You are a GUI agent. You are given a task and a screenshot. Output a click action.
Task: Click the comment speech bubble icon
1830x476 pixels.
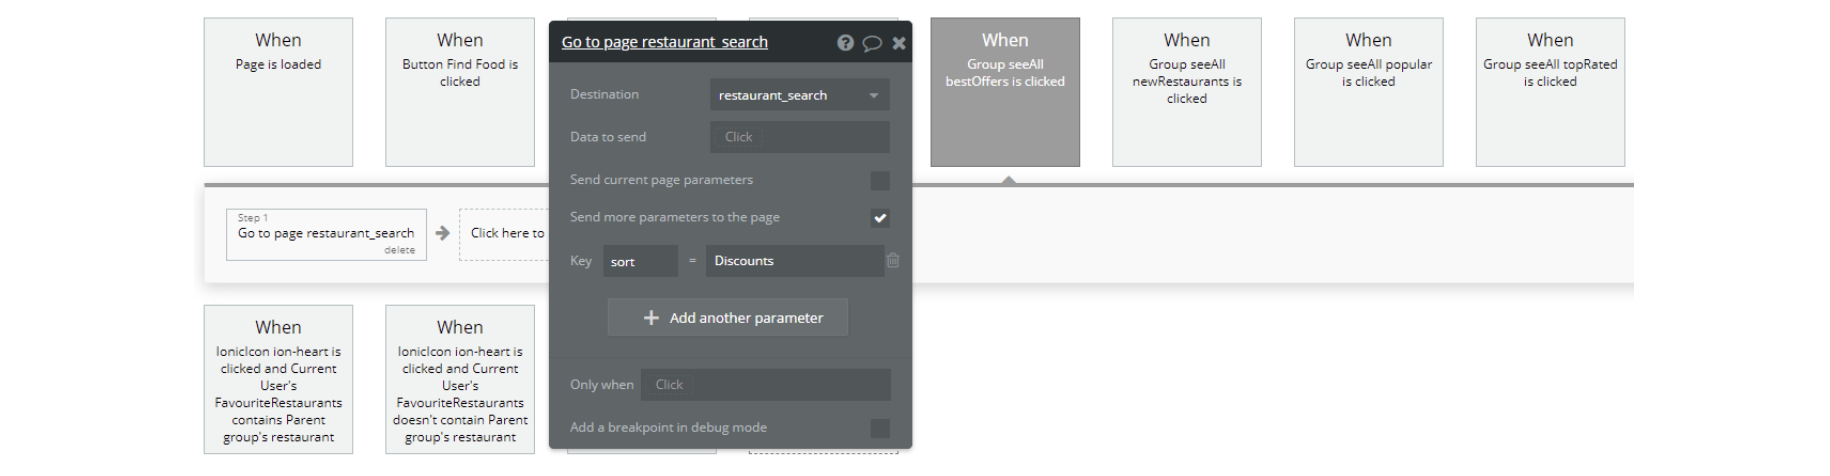tap(872, 43)
